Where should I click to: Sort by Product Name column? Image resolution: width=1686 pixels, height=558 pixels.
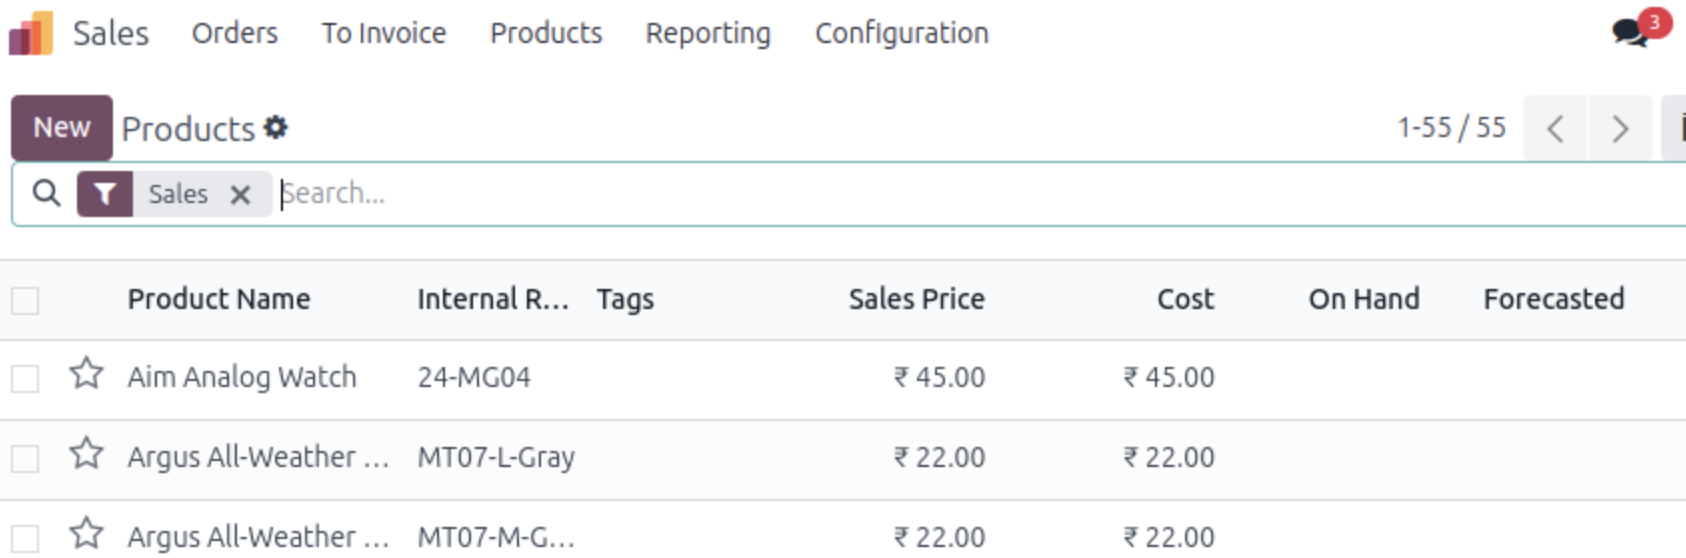[x=219, y=299]
